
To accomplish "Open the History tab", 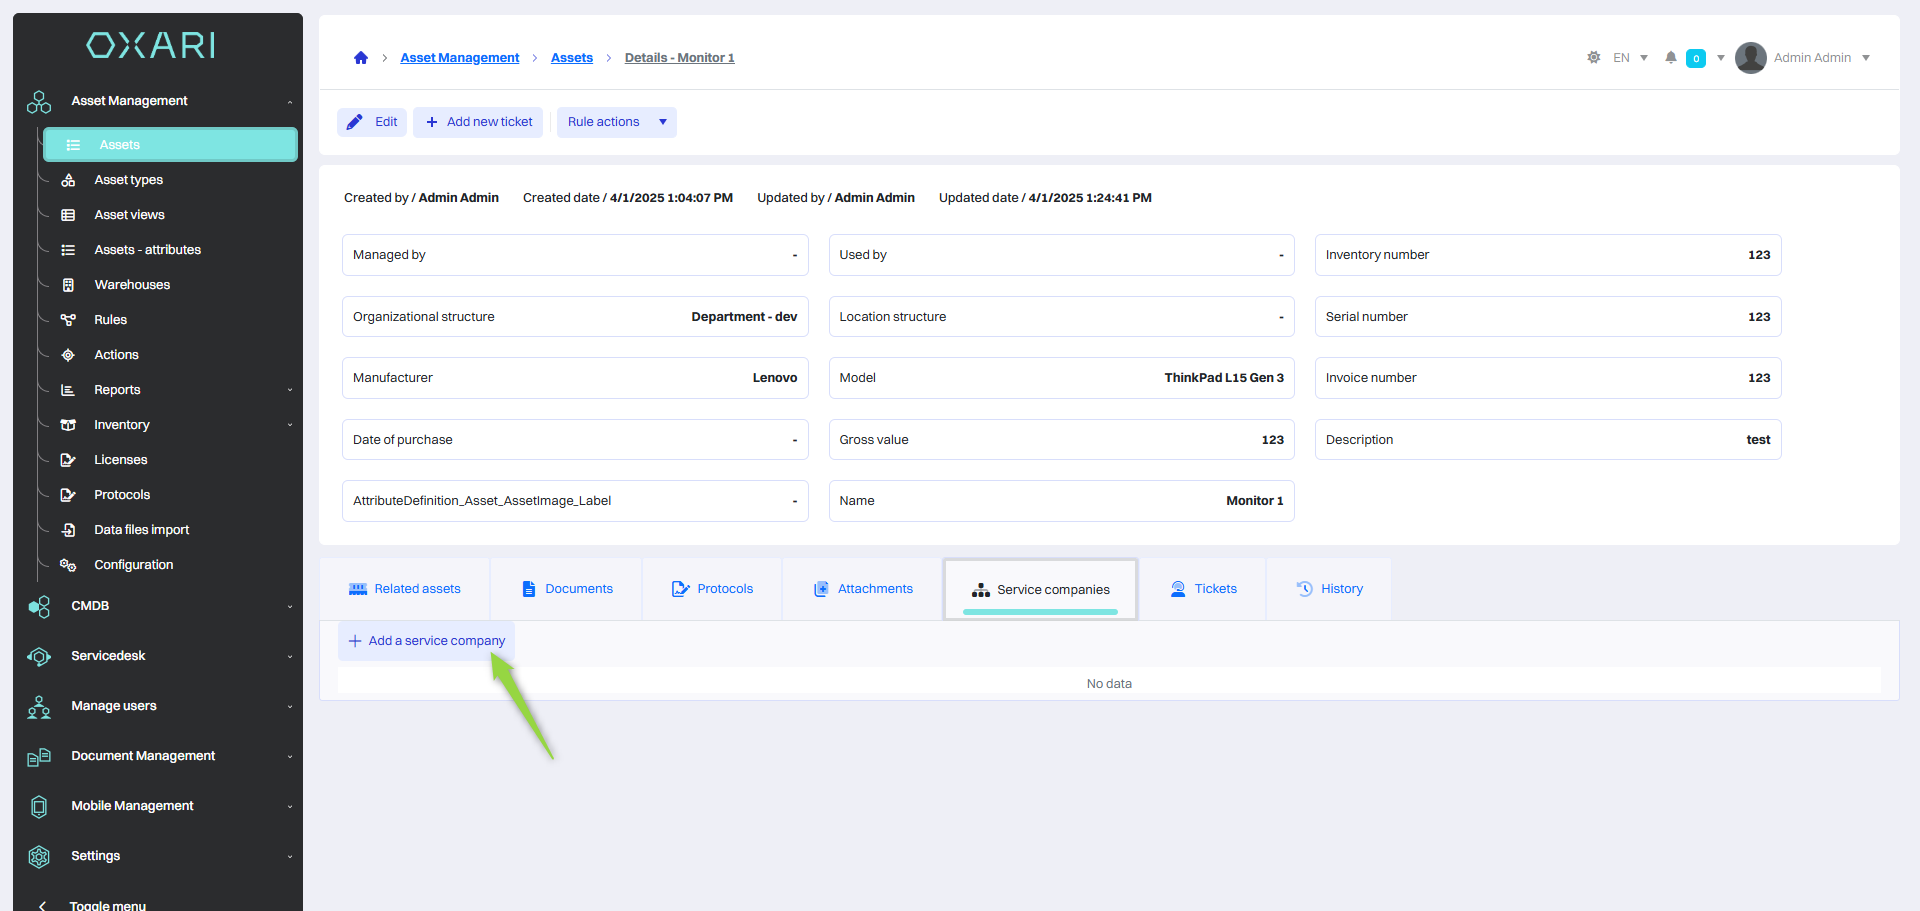I will pyautogui.click(x=1329, y=589).
